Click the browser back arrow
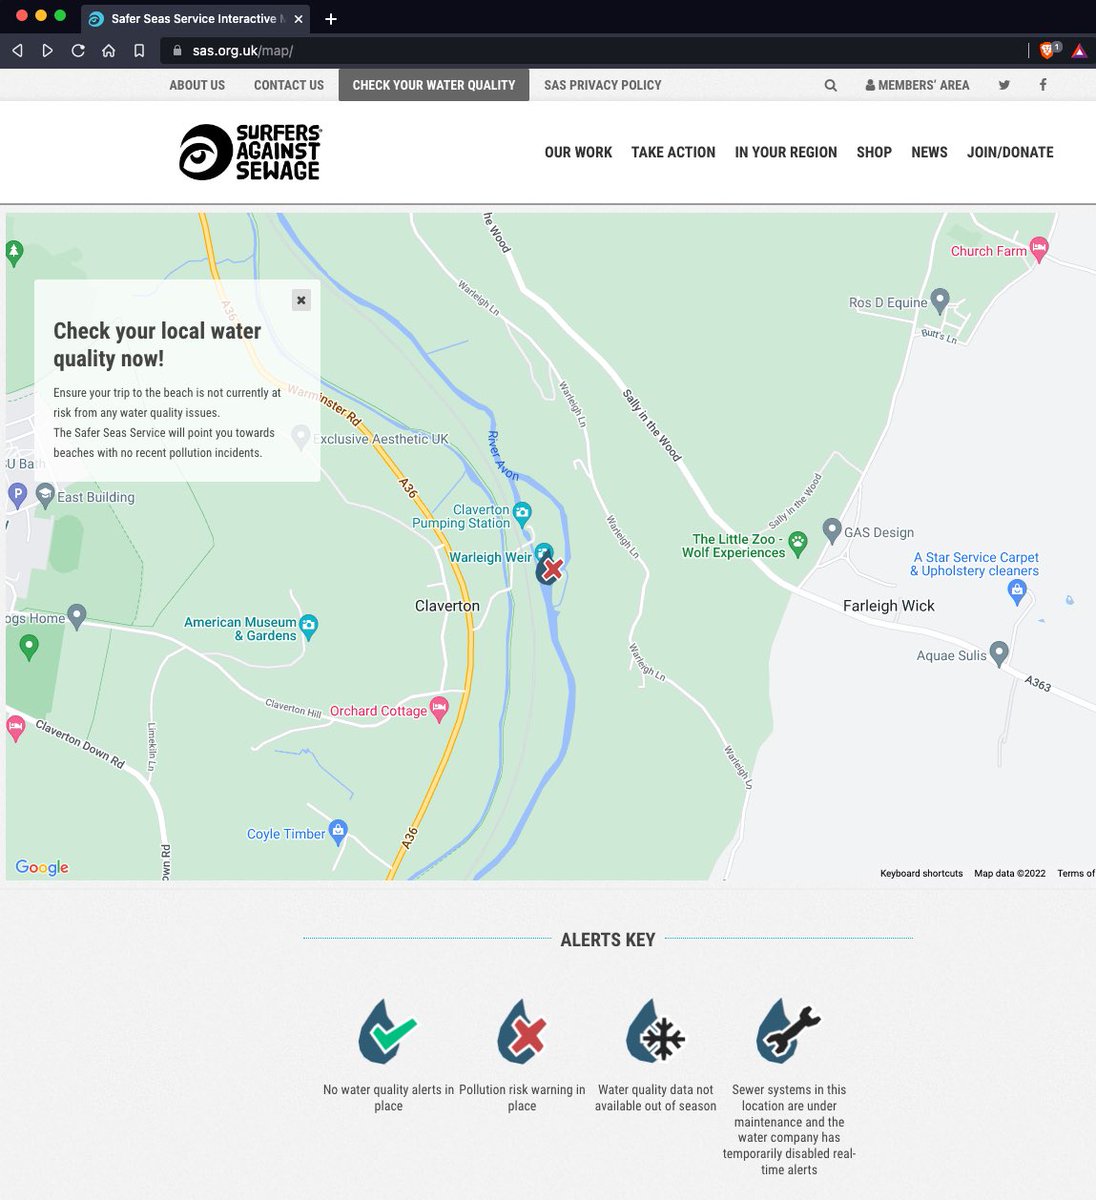This screenshot has height=1200, width=1096. click(17, 50)
